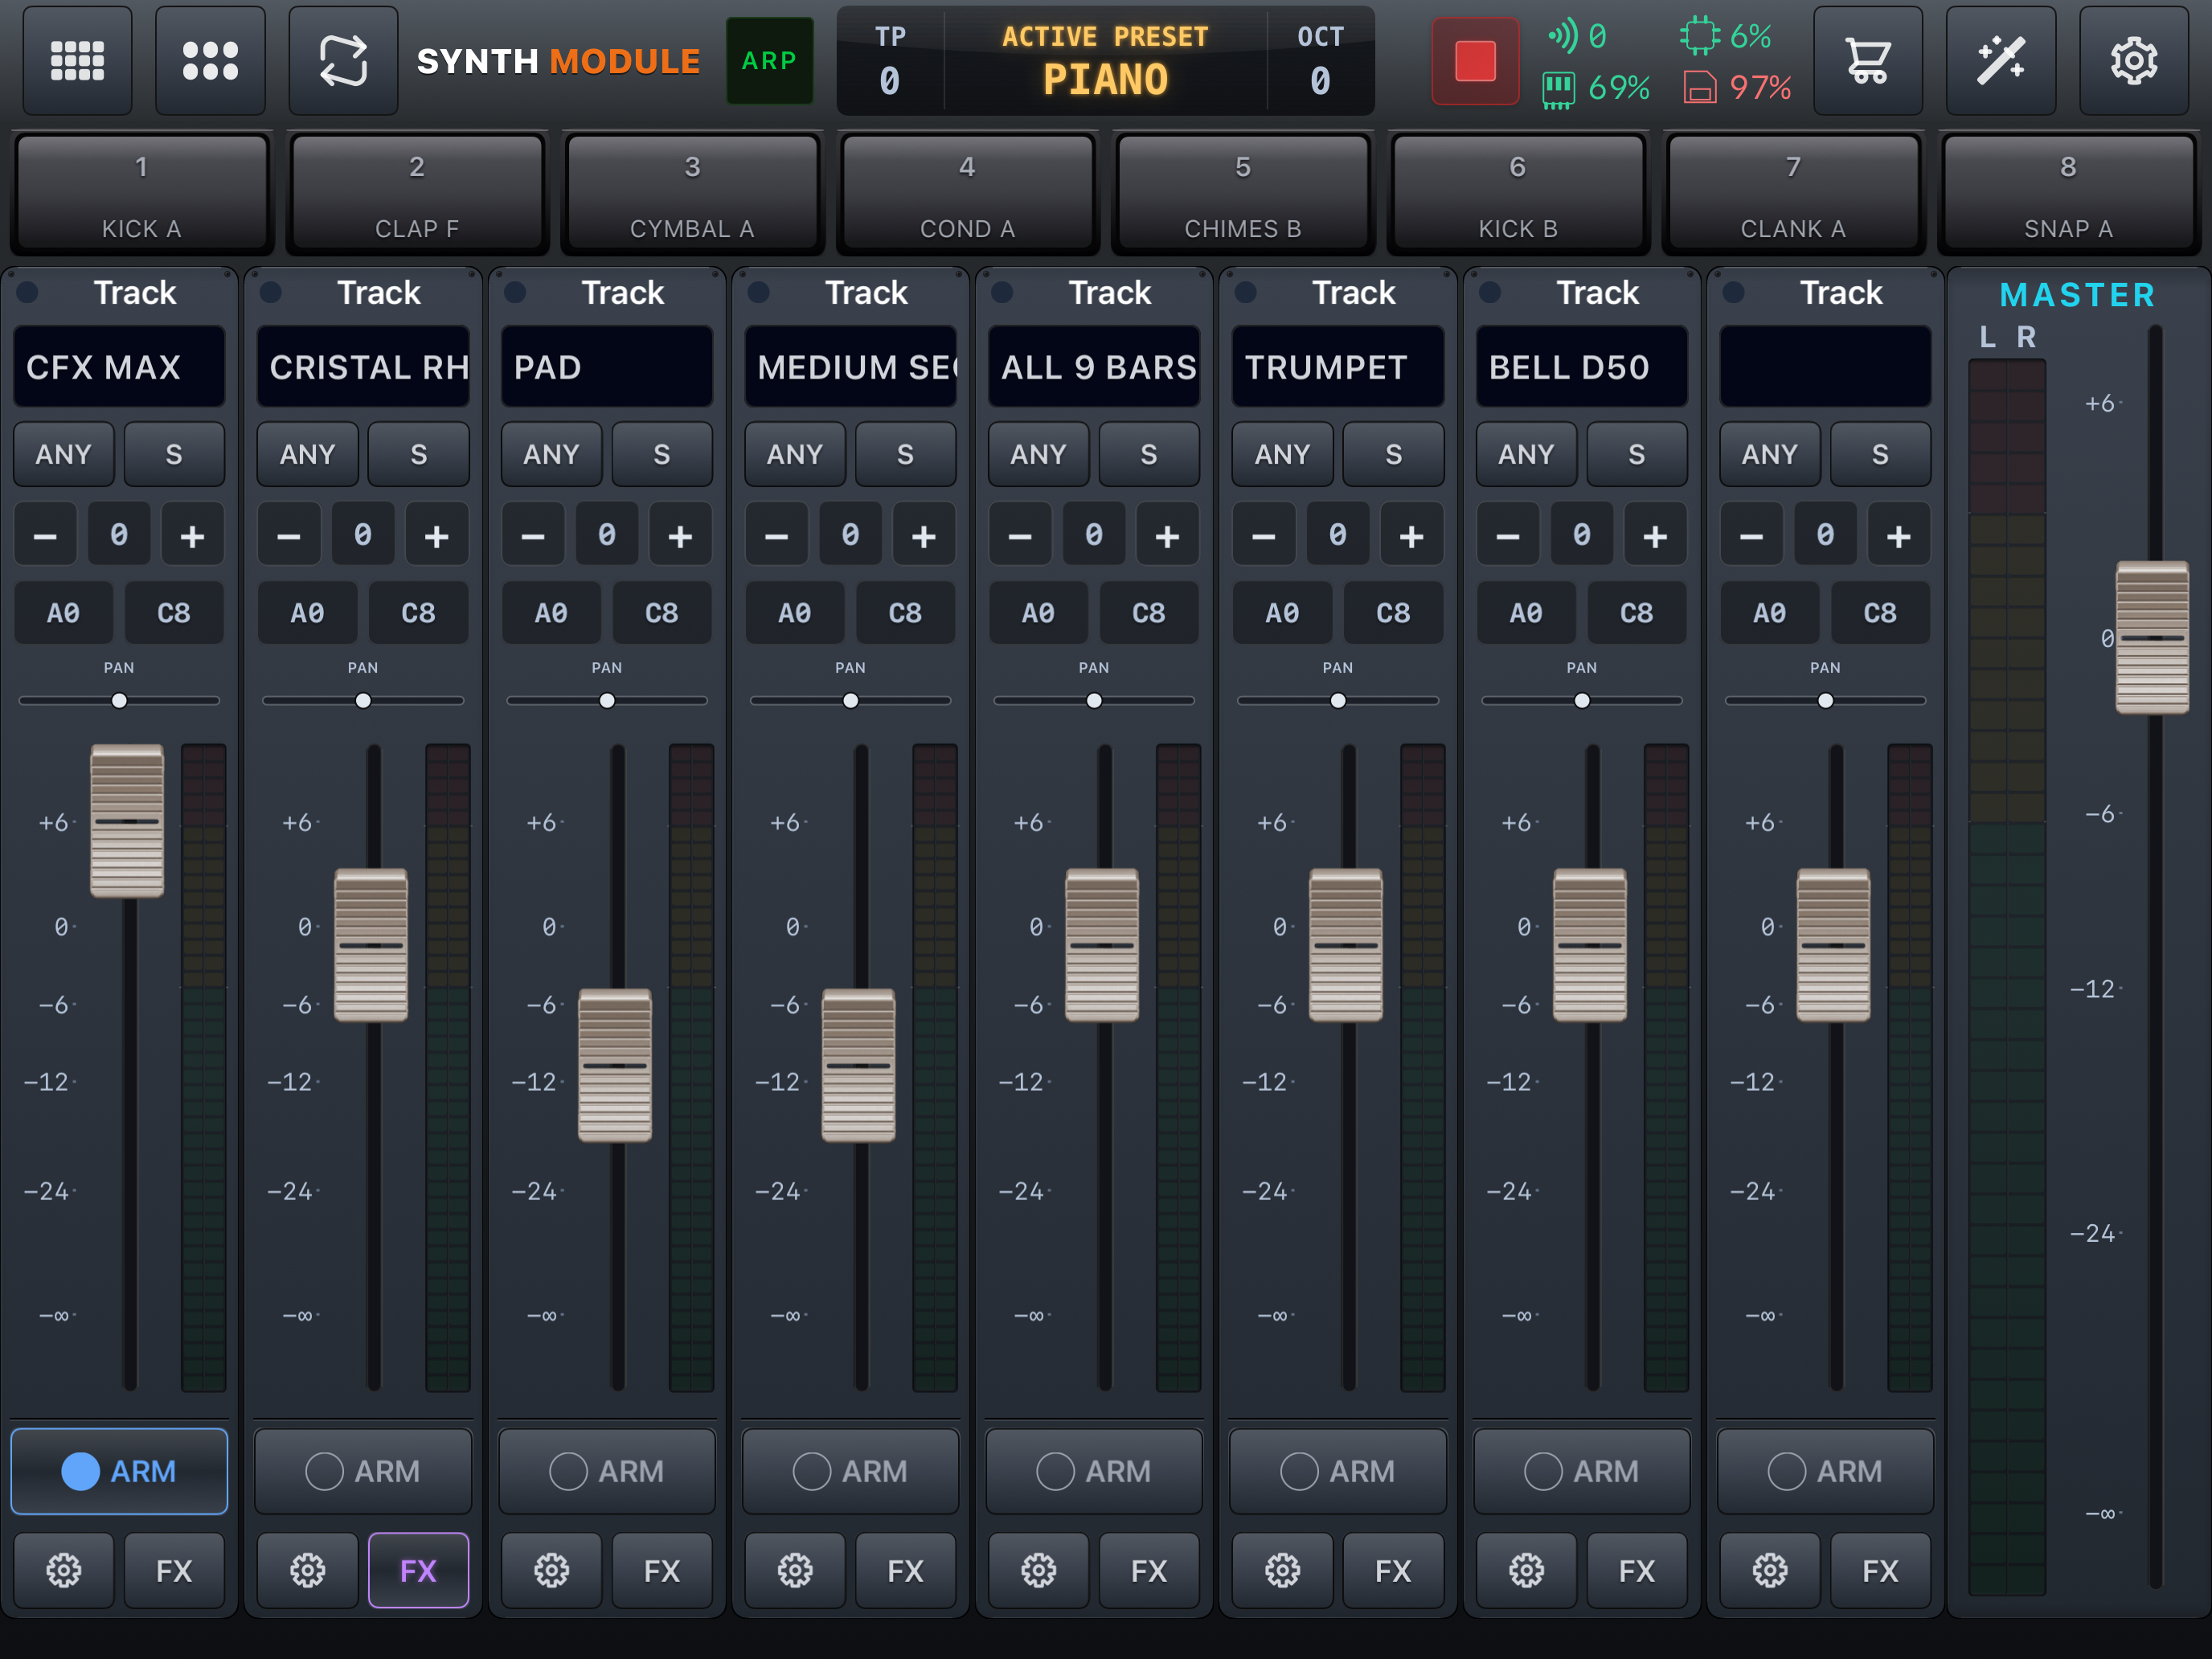2212x1659 pixels.
Task: Select pad 2 CLAP F
Action: (x=417, y=193)
